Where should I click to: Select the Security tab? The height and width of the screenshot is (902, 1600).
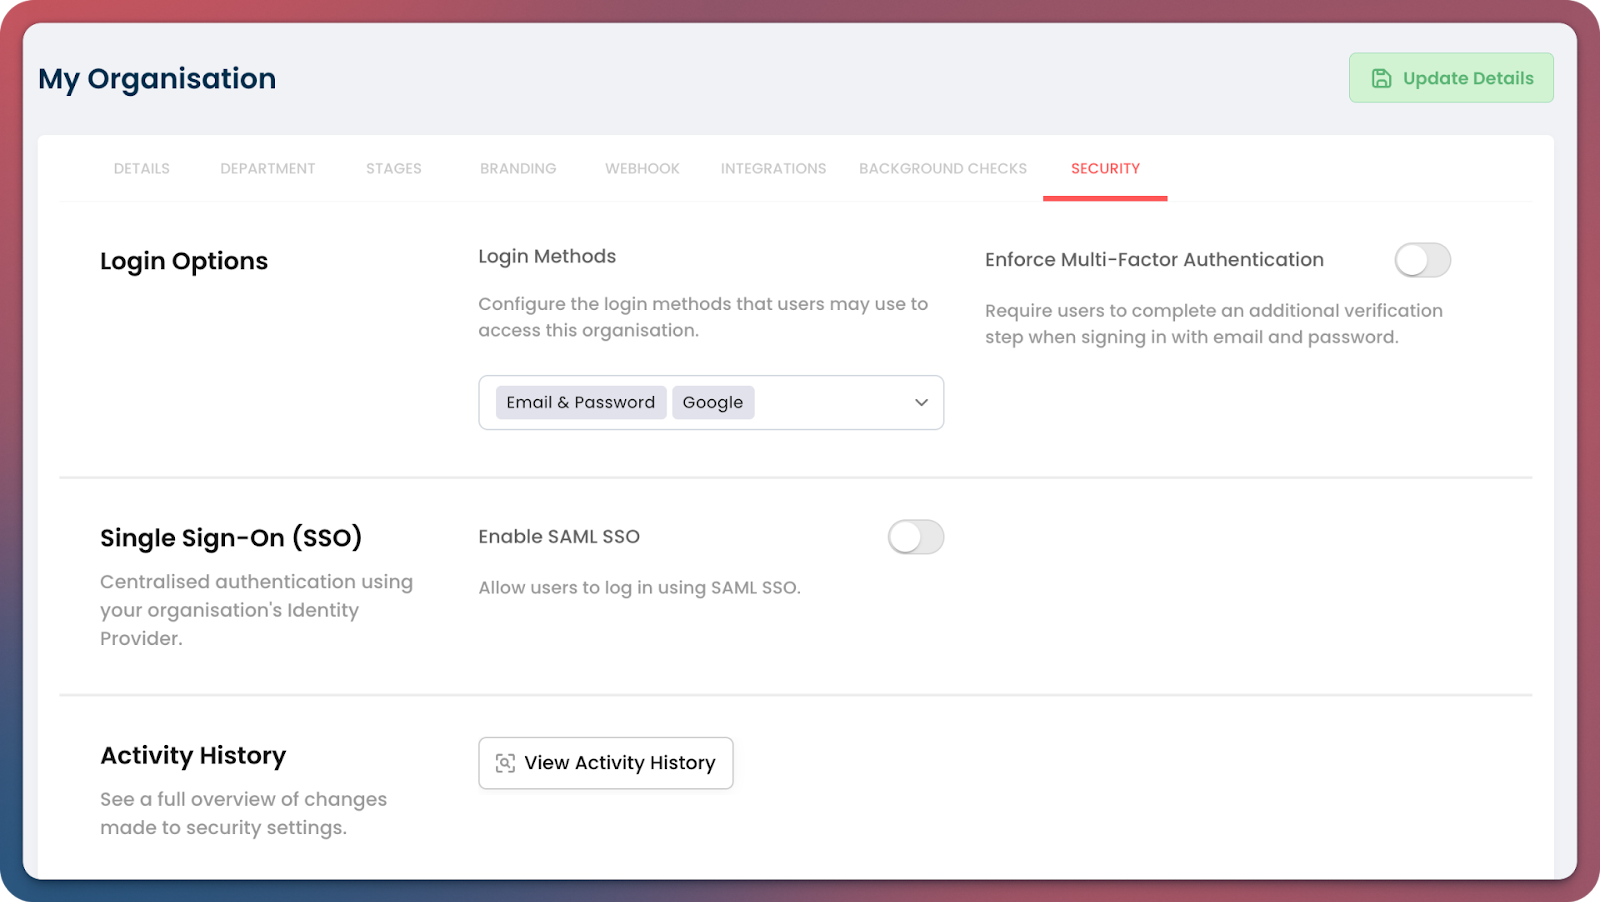[1105, 168]
